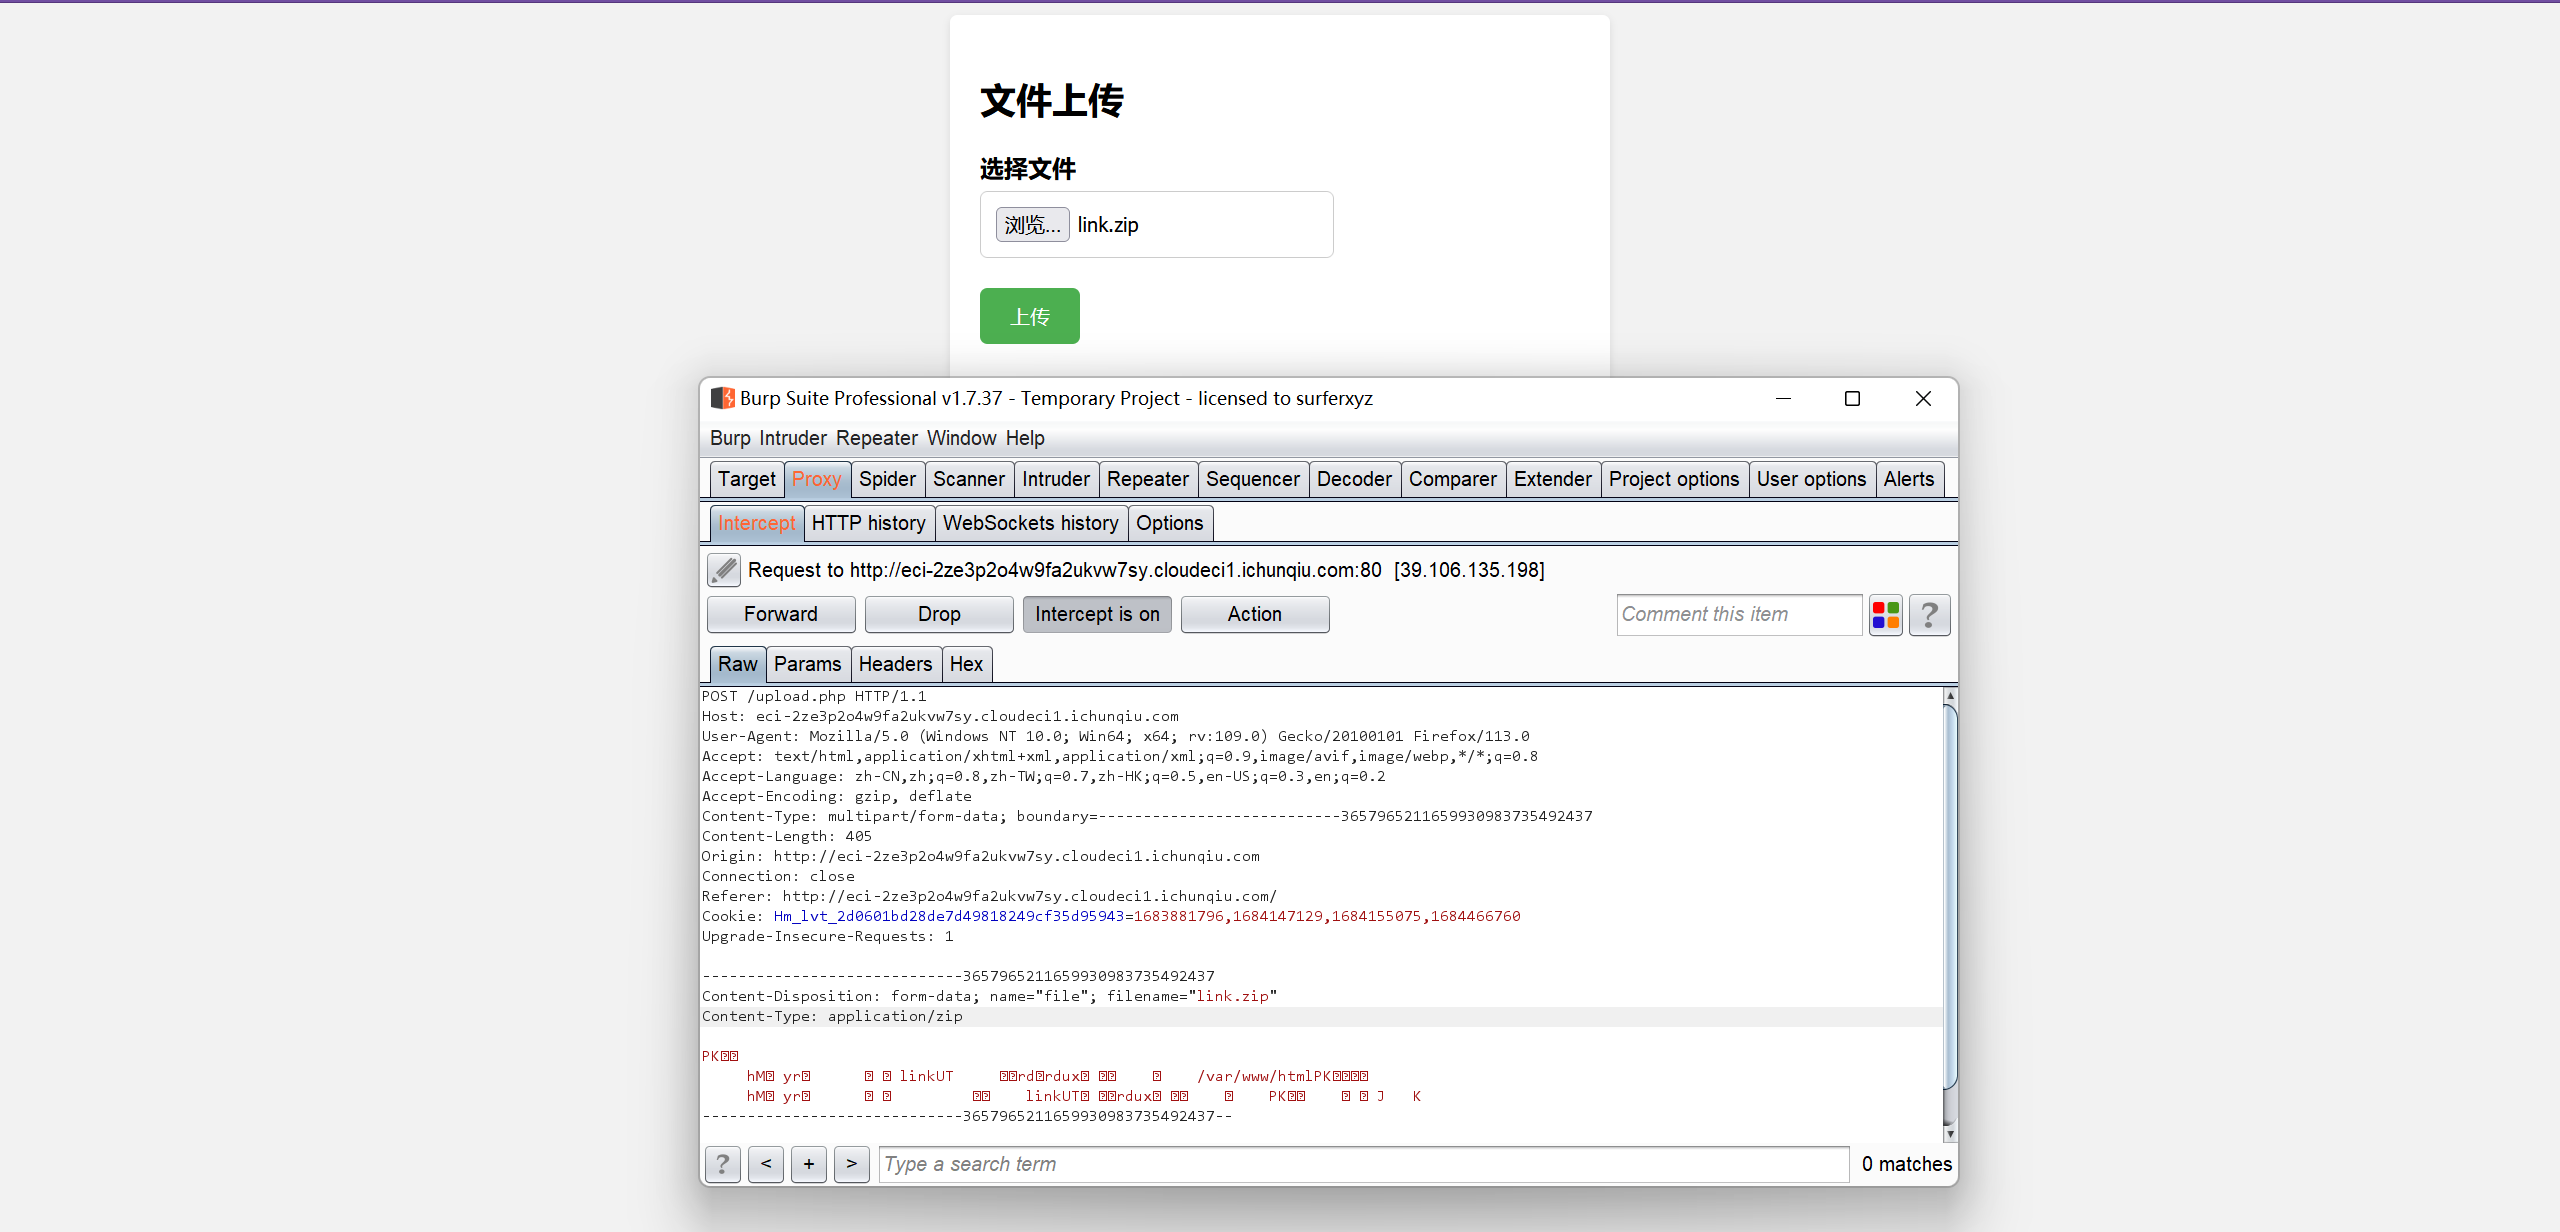Open the Burp menu
The height and width of the screenshot is (1232, 2560).
tap(730, 438)
